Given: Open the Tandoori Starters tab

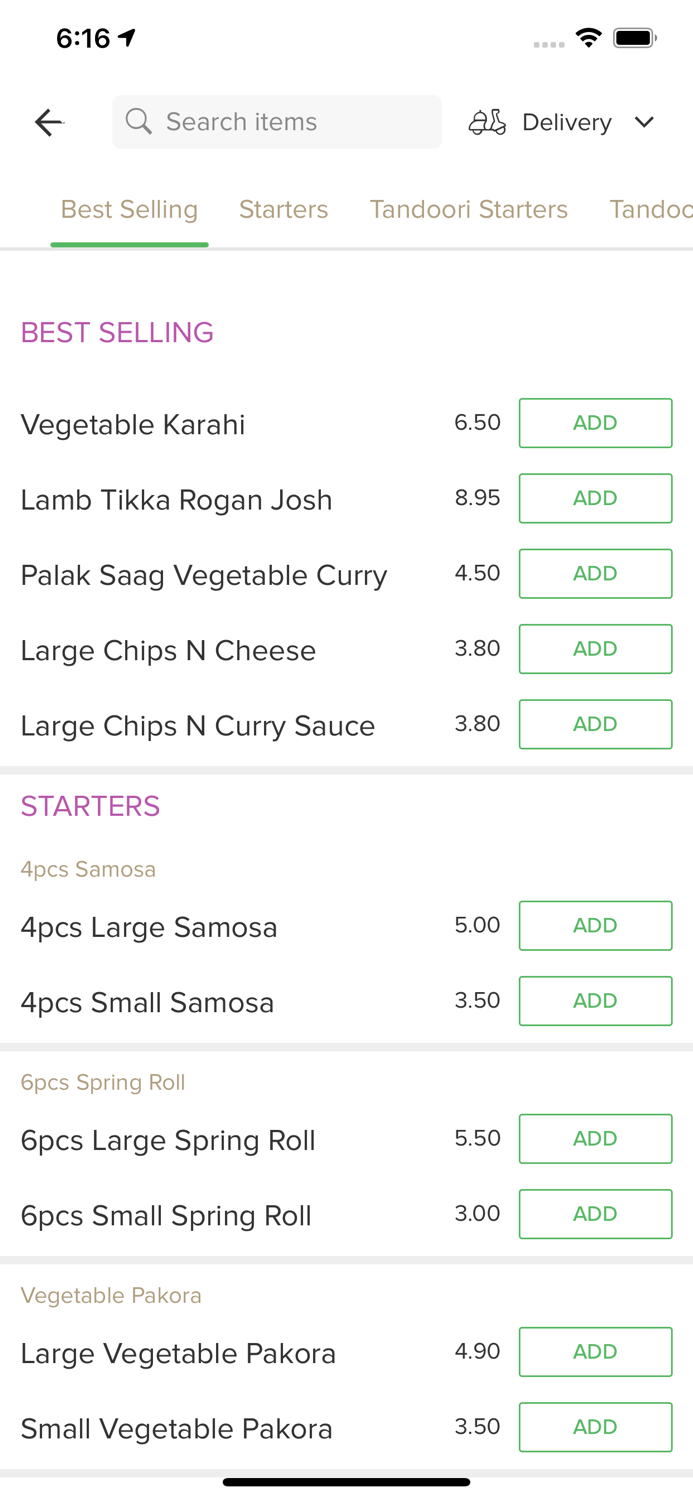Looking at the screenshot, I should click(468, 209).
